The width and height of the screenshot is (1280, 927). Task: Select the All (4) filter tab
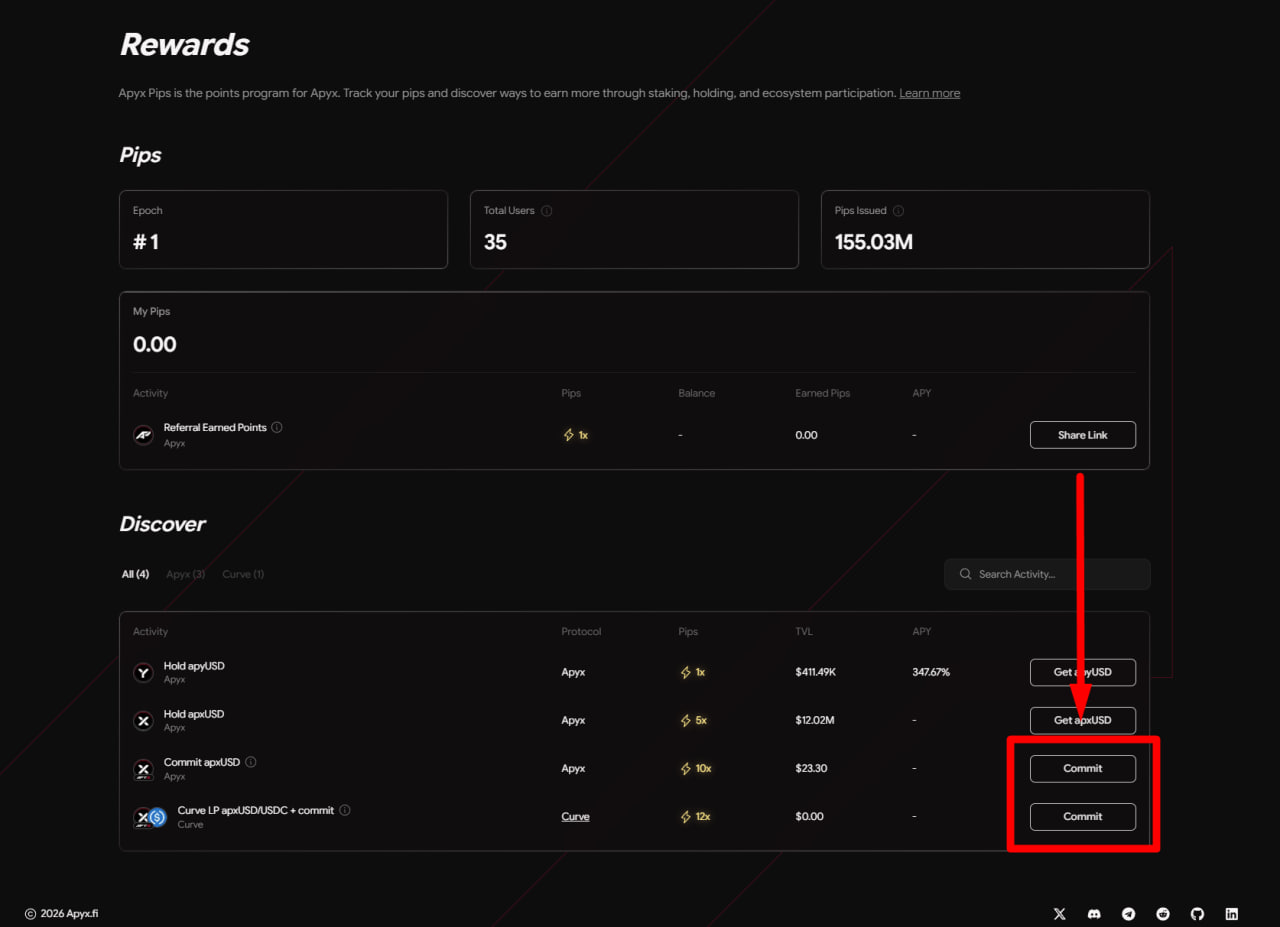point(135,574)
